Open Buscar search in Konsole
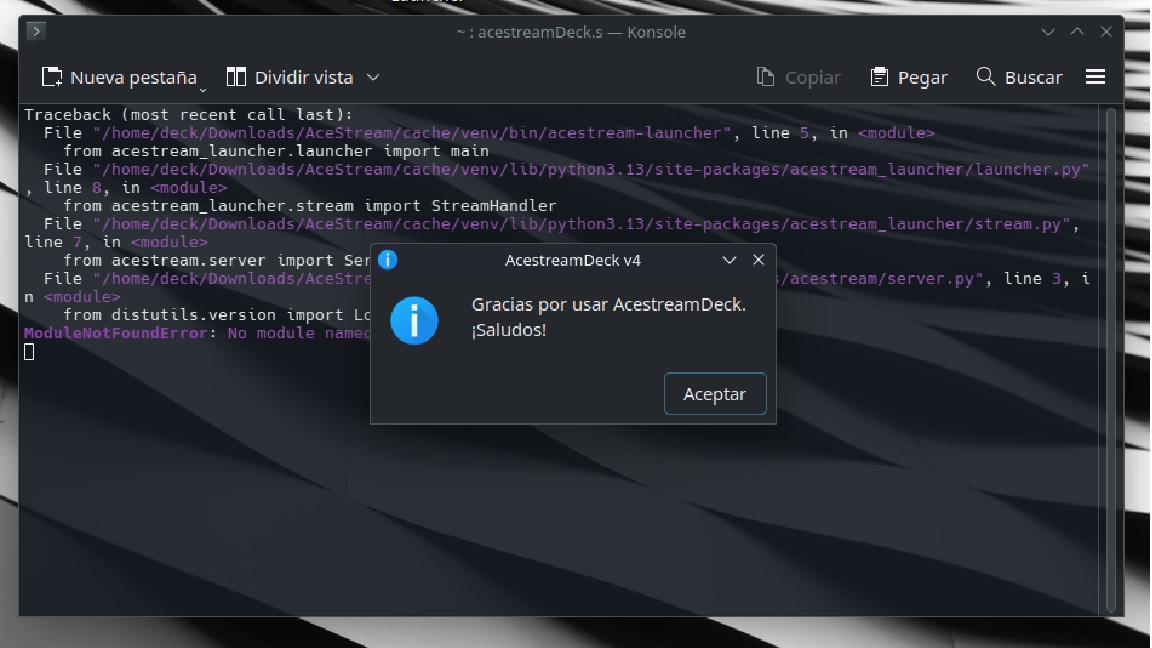Image resolution: width=1152 pixels, height=648 pixels. [1019, 77]
